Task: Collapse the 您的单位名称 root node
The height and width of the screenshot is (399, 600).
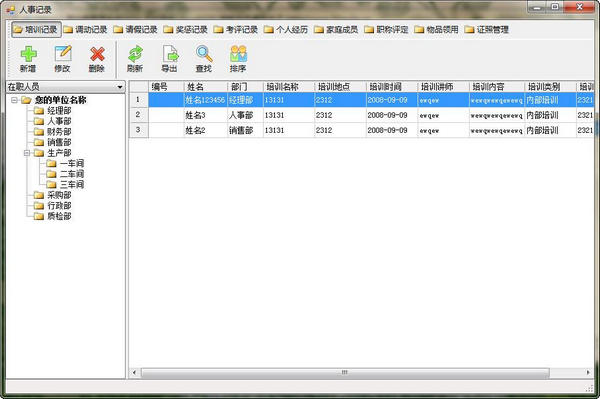Action: click(x=15, y=100)
